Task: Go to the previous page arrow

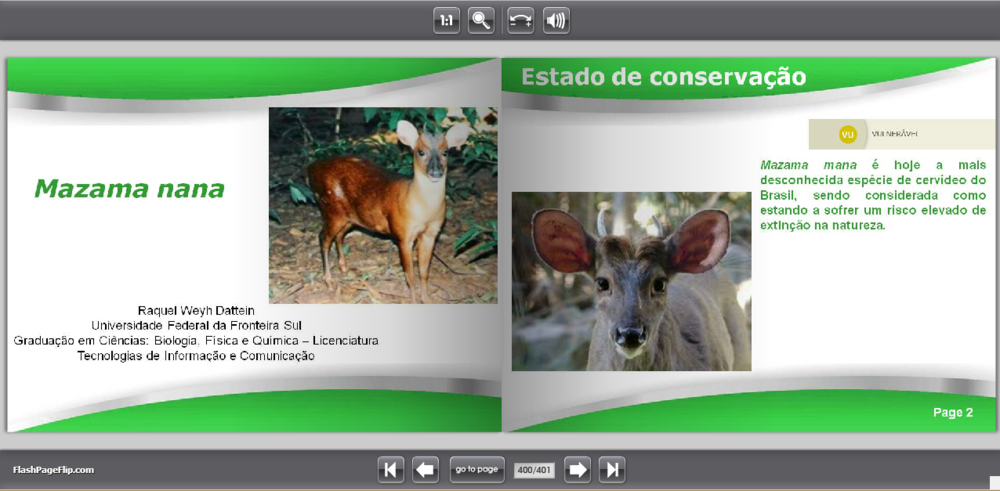Action: coord(425,469)
